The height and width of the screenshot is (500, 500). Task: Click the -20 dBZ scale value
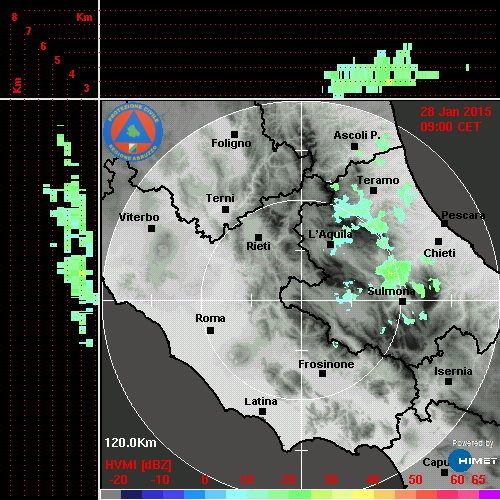coord(118,480)
